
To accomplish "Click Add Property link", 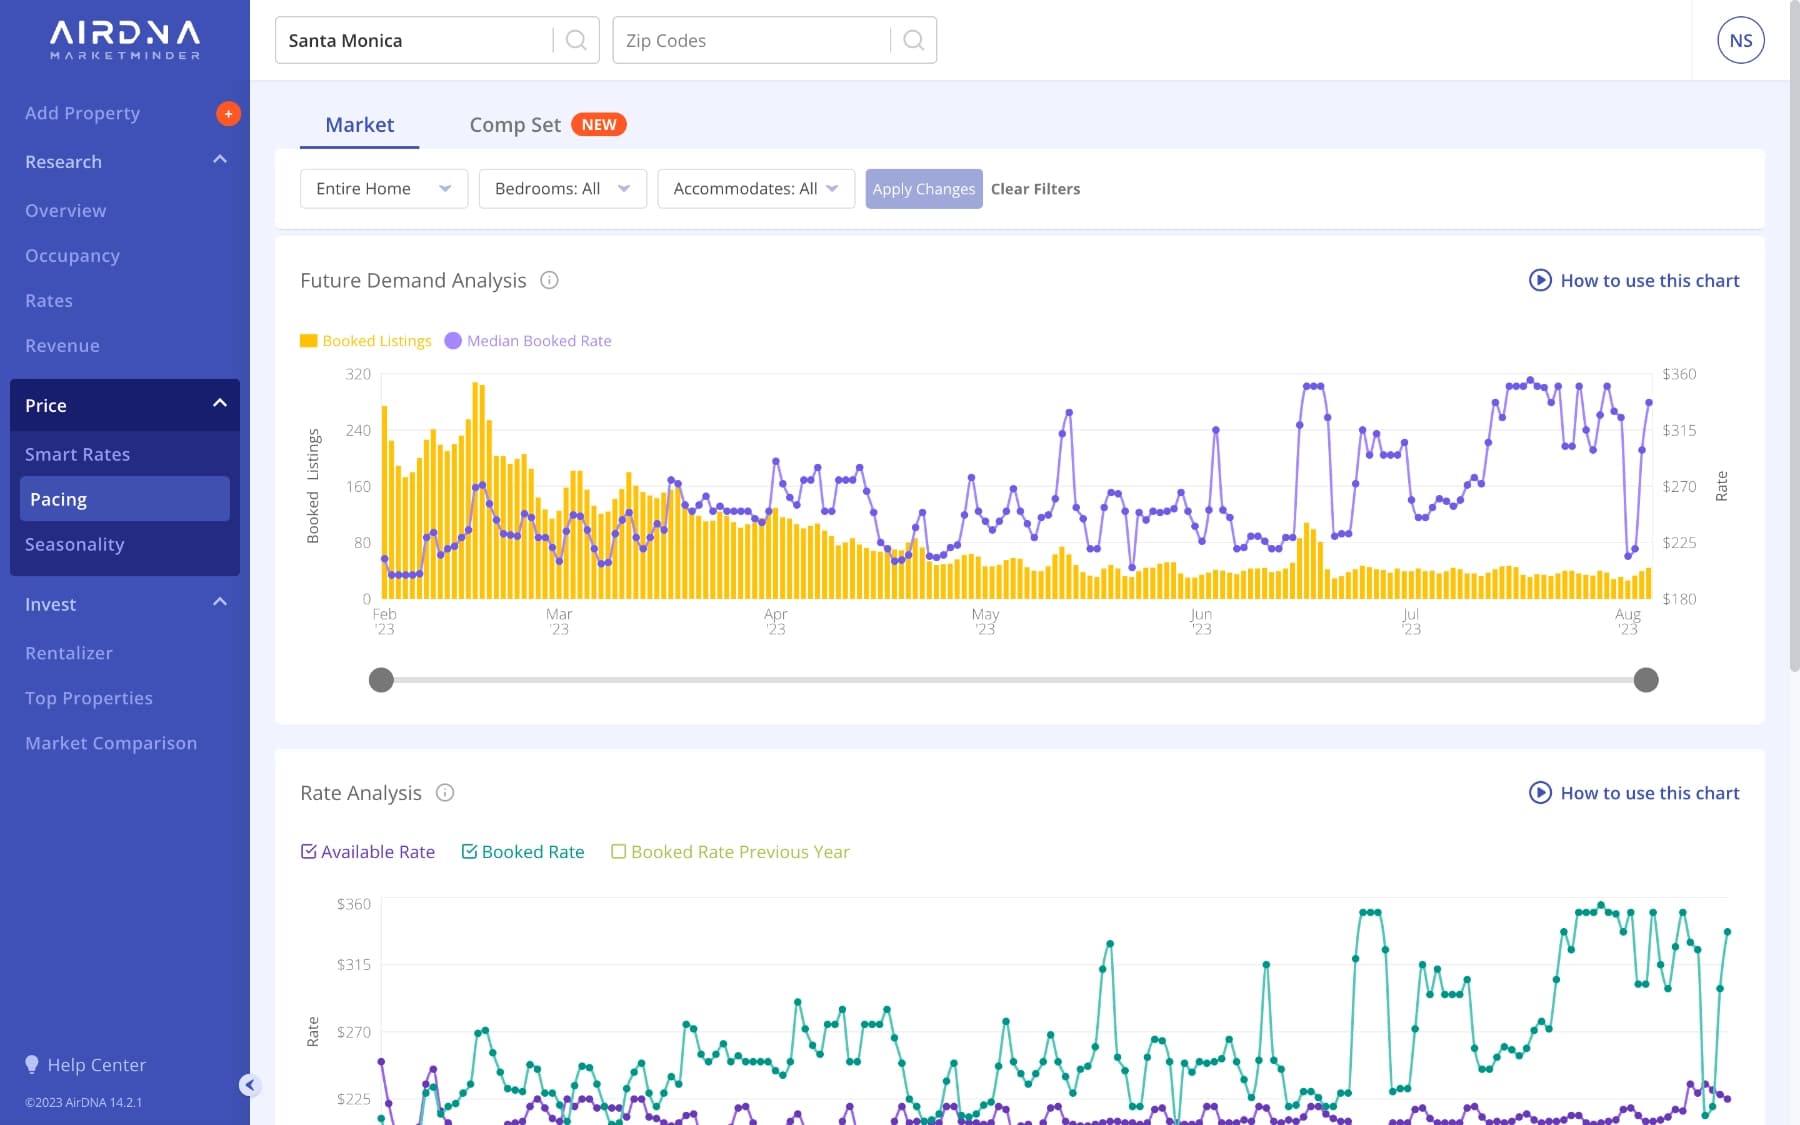I will [82, 113].
